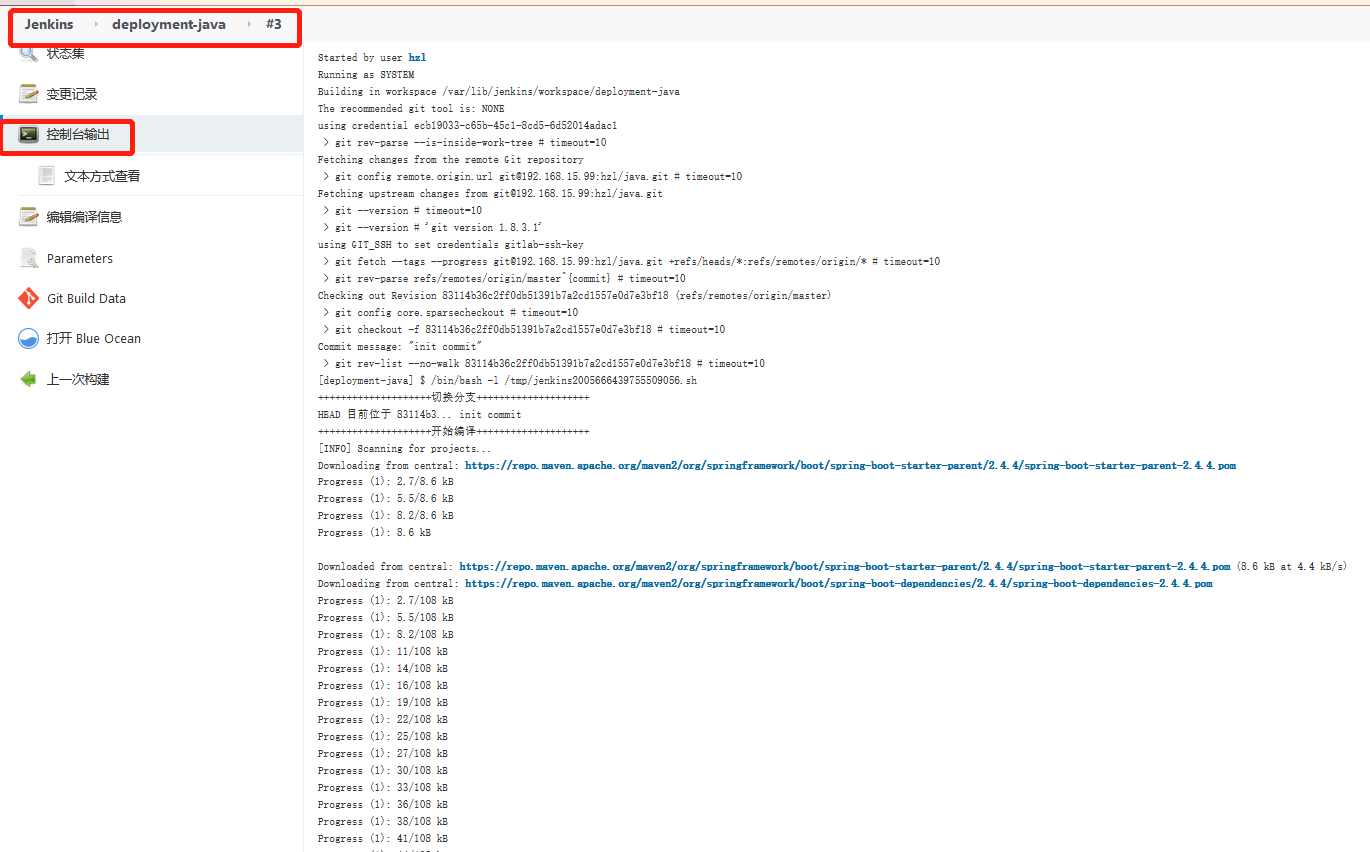
Task: Open spring-boot-starter-parent-2.4.4.pom Downloaded link
Action: coord(845,567)
